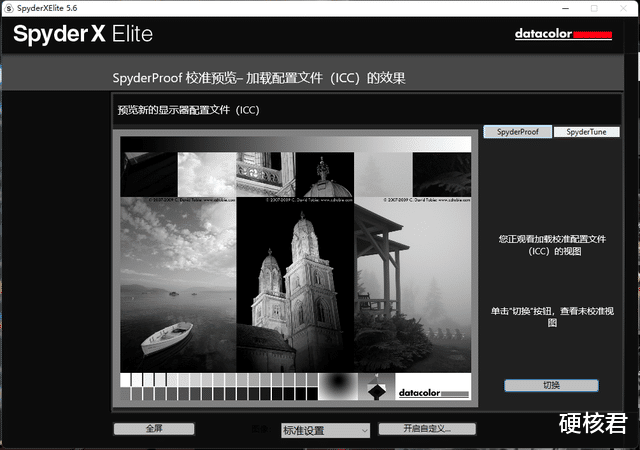Image resolution: width=640 pixels, height=450 pixels.
Task: Click the grayscale gradient bar at top
Action: 296,144
